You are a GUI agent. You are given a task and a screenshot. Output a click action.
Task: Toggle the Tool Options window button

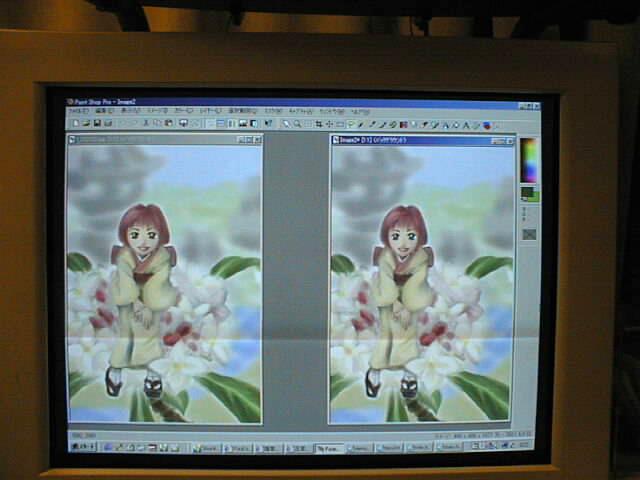point(221,124)
